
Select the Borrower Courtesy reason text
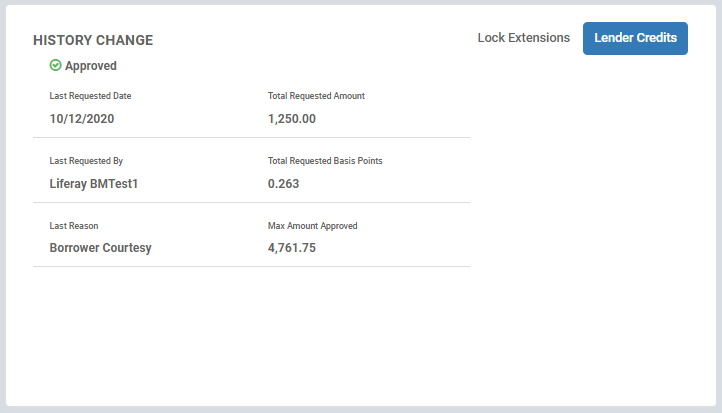(x=100, y=248)
